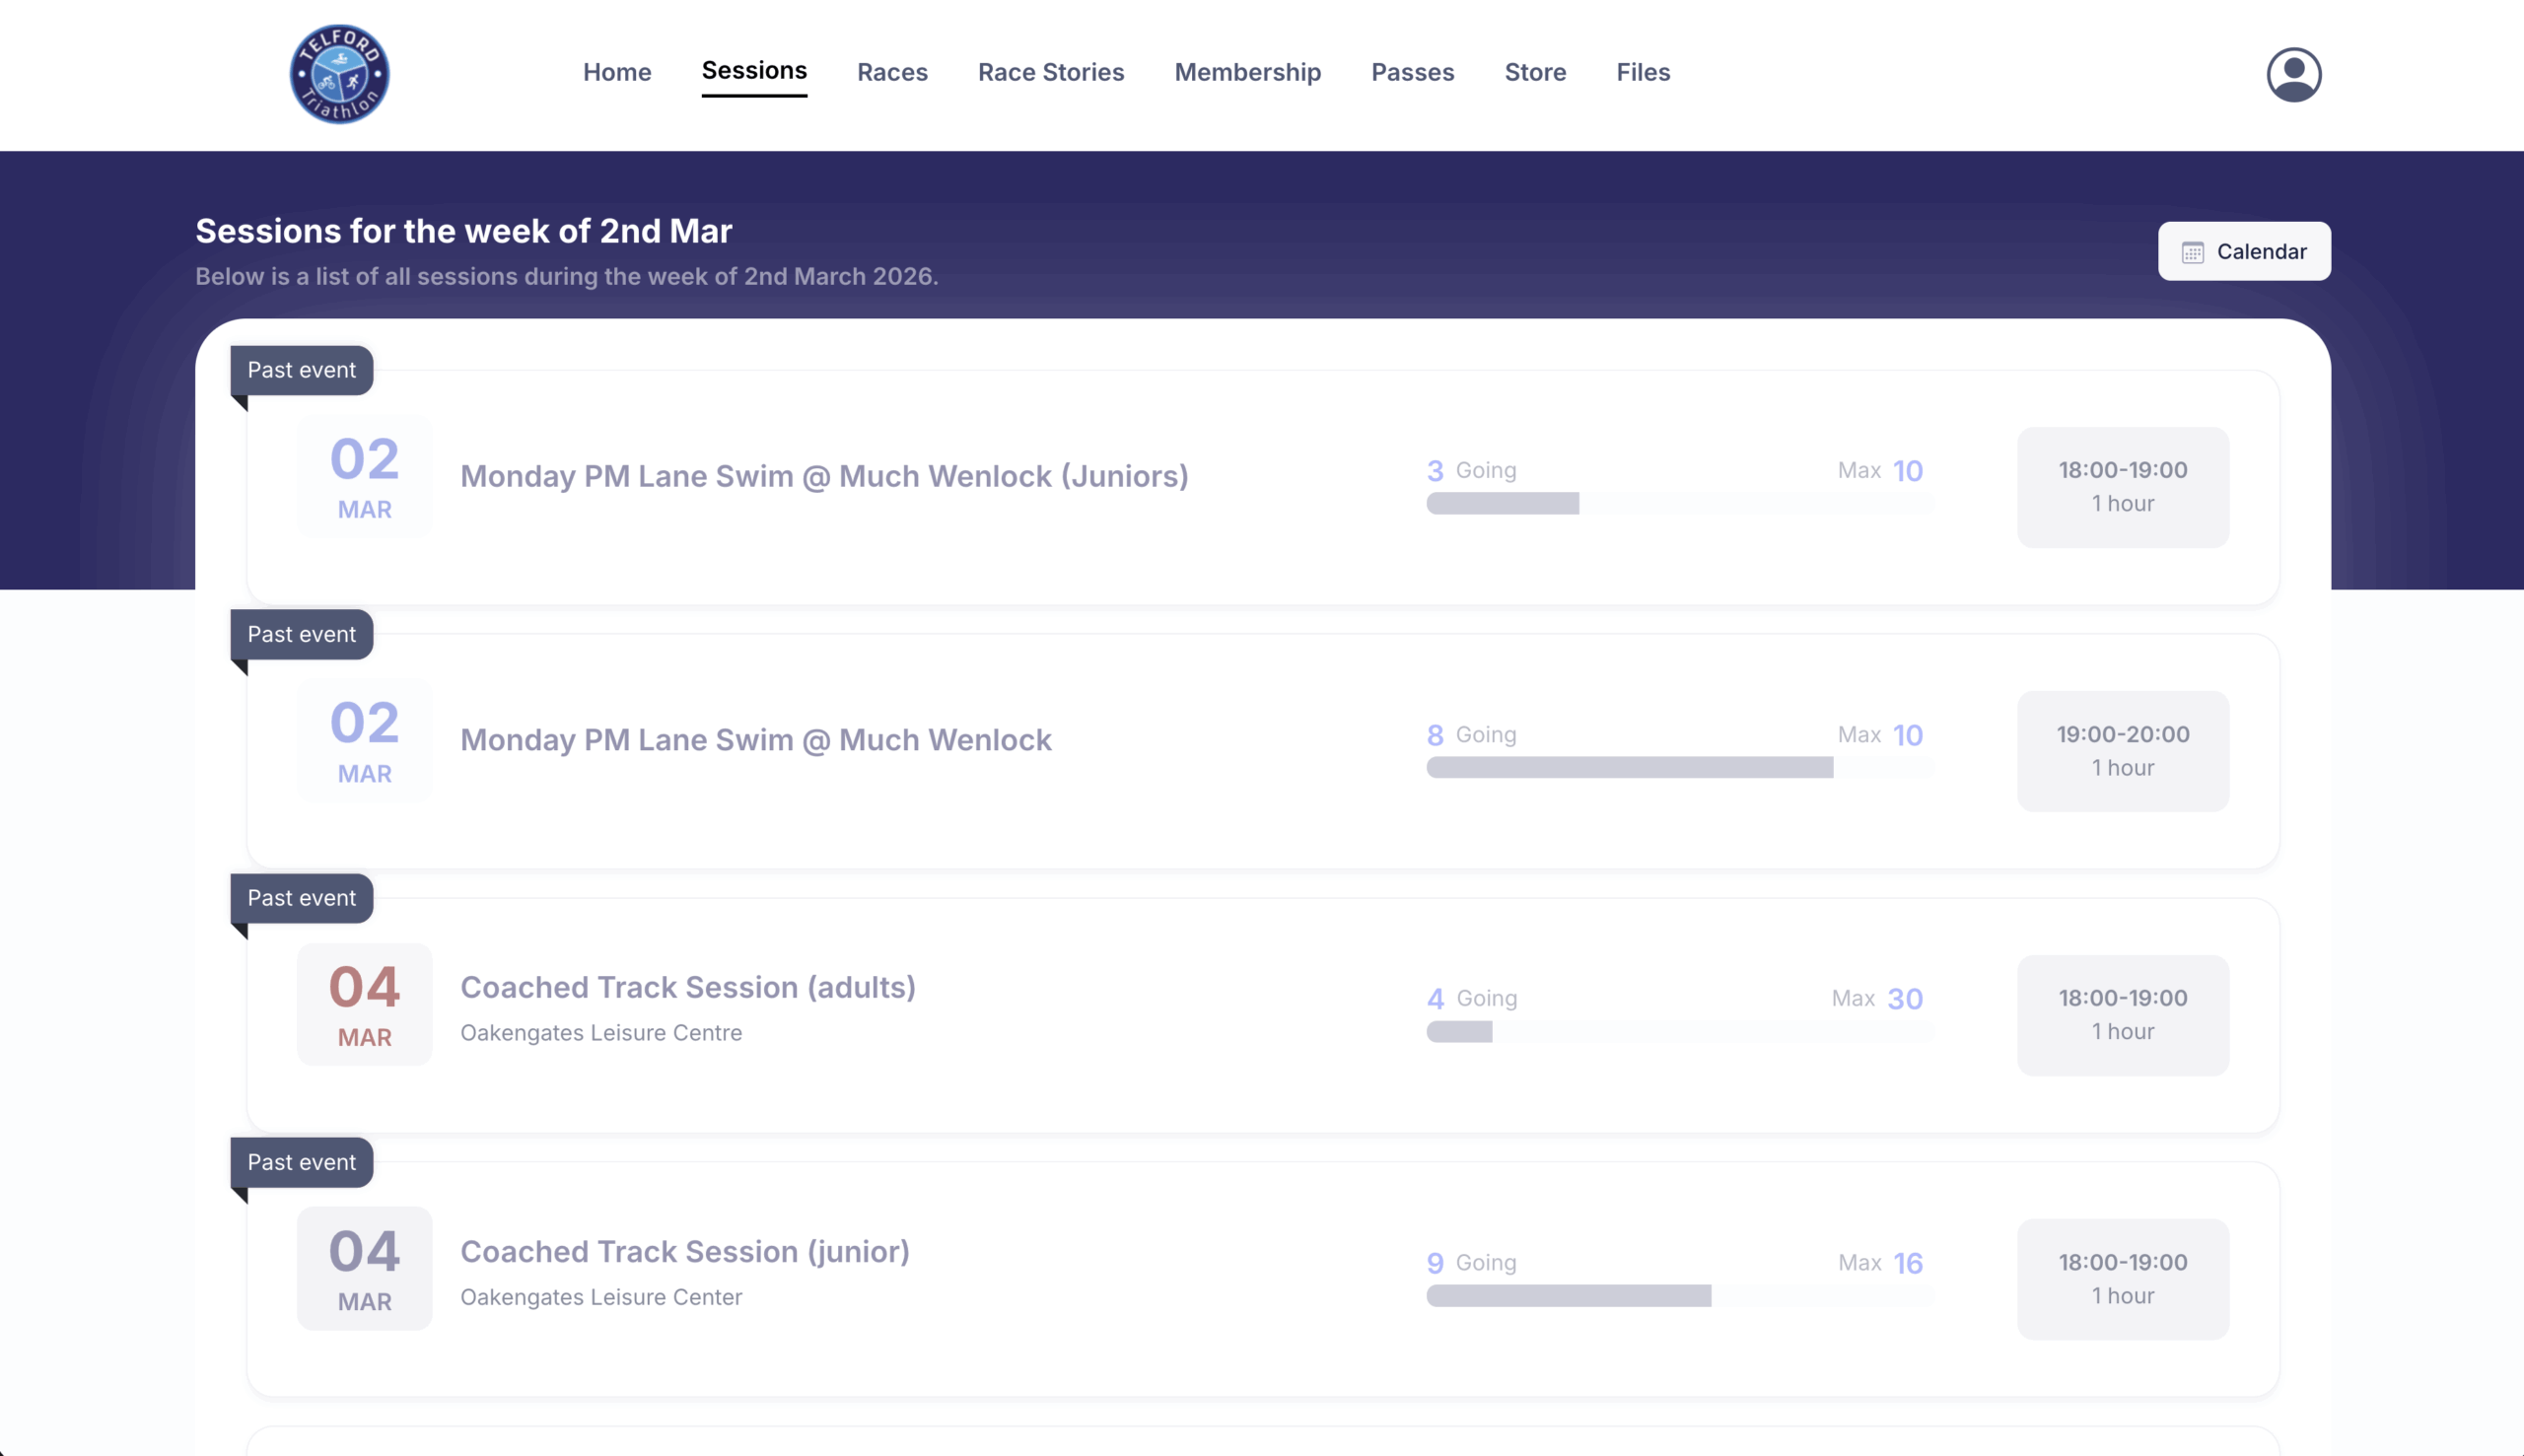This screenshot has width=2524, height=1456.
Task: Open the Membership page
Action: [x=1247, y=72]
